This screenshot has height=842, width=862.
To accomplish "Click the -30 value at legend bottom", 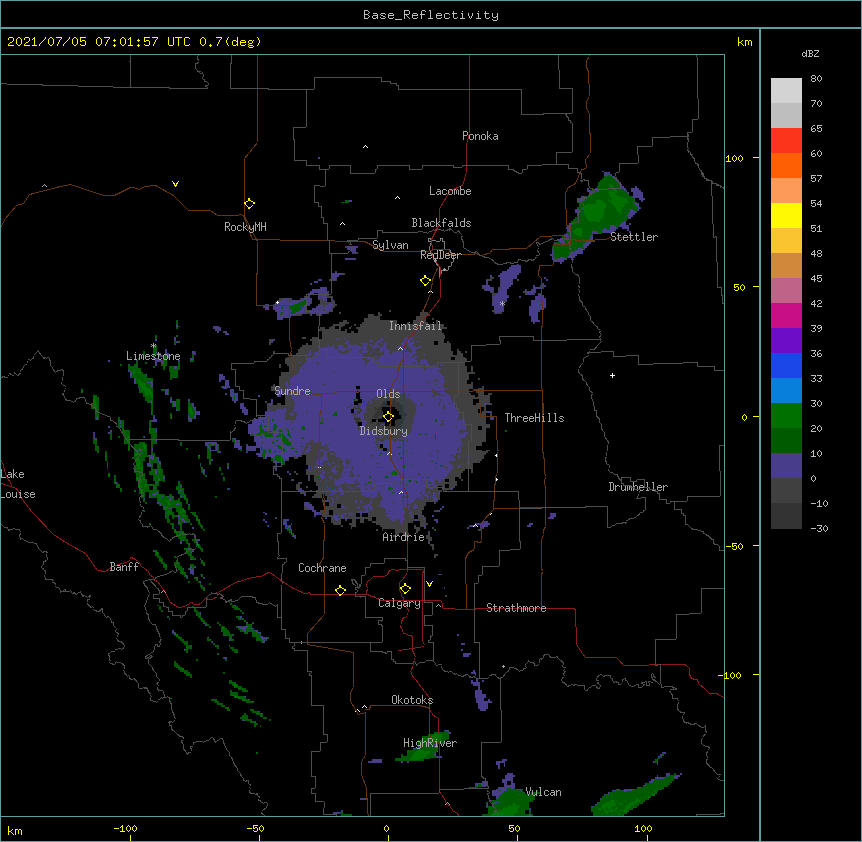I will (x=819, y=529).
